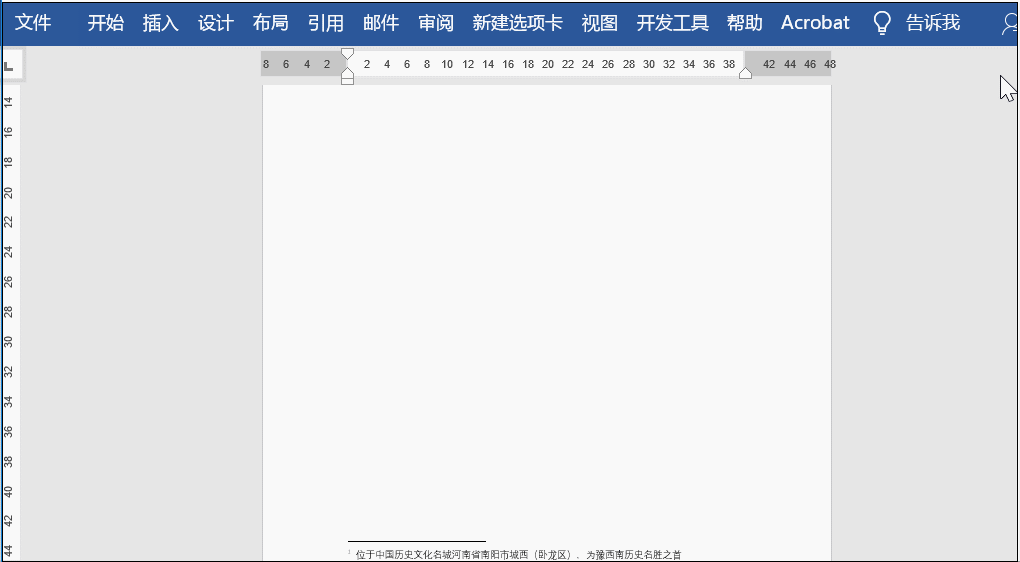Open the 开发工具 (Developer) tab

(x=672, y=23)
